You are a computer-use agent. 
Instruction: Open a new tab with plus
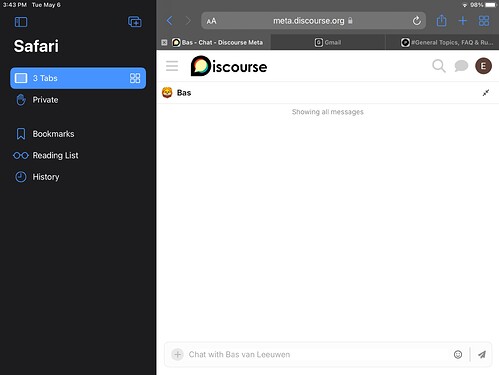[463, 21]
